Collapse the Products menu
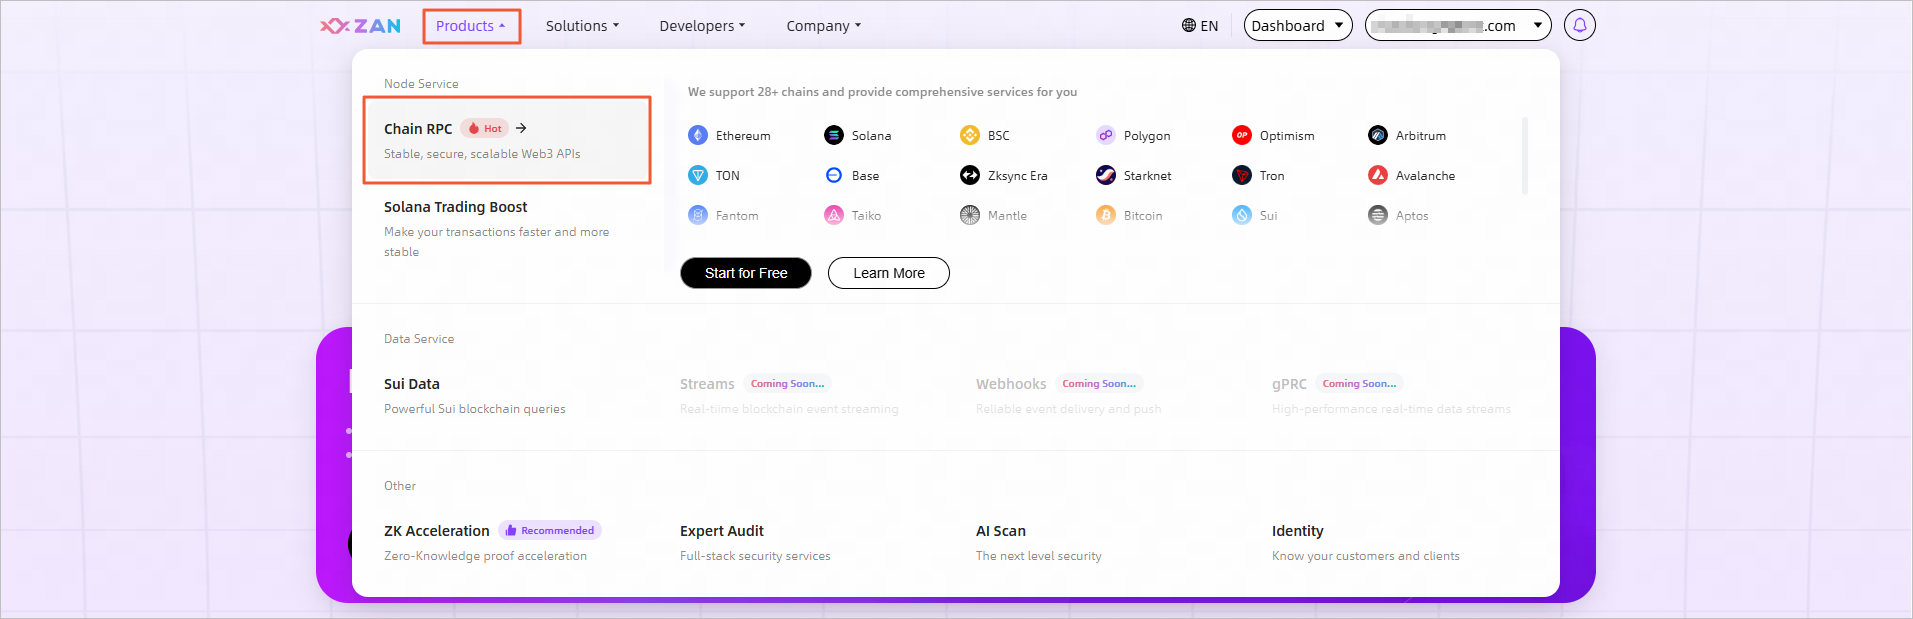This screenshot has width=1913, height=619. tap(471, 26)
